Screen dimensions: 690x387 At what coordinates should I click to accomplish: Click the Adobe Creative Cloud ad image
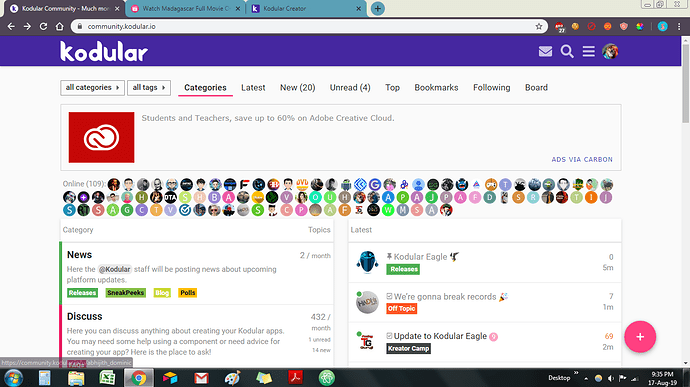click(x=101, y=137)
